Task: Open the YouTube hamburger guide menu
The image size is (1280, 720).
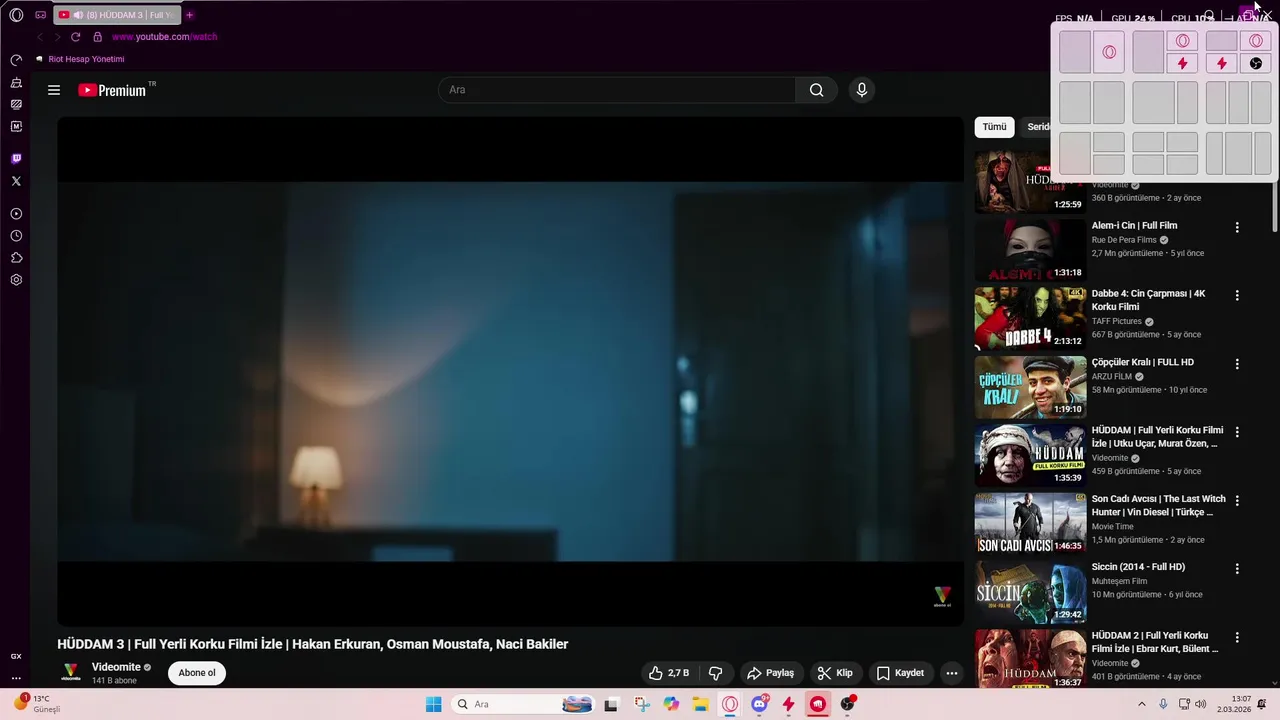Action: [54, 90]
